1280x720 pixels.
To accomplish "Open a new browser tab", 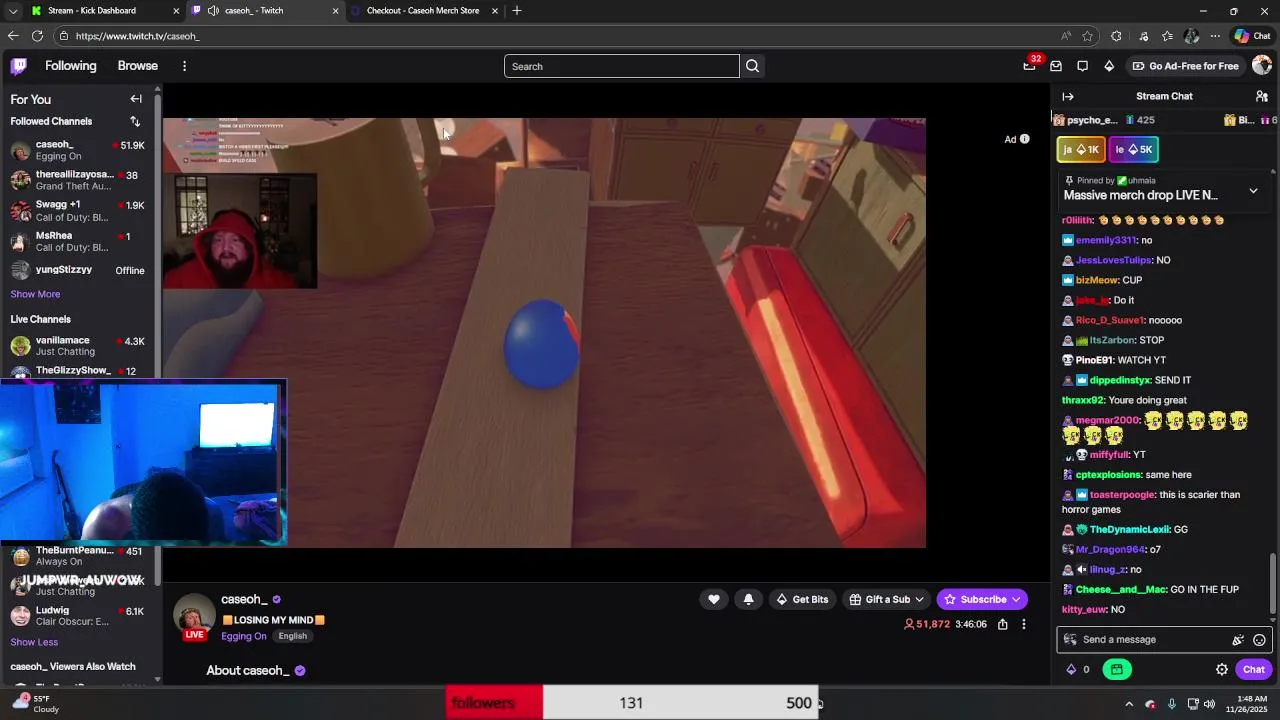I will click(517, 11).
